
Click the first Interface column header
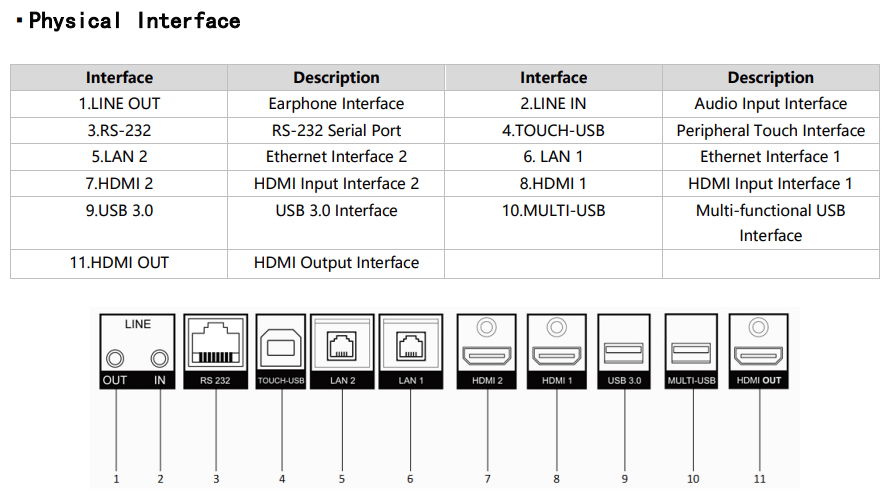pyautogui.click(x=119, y=77)
